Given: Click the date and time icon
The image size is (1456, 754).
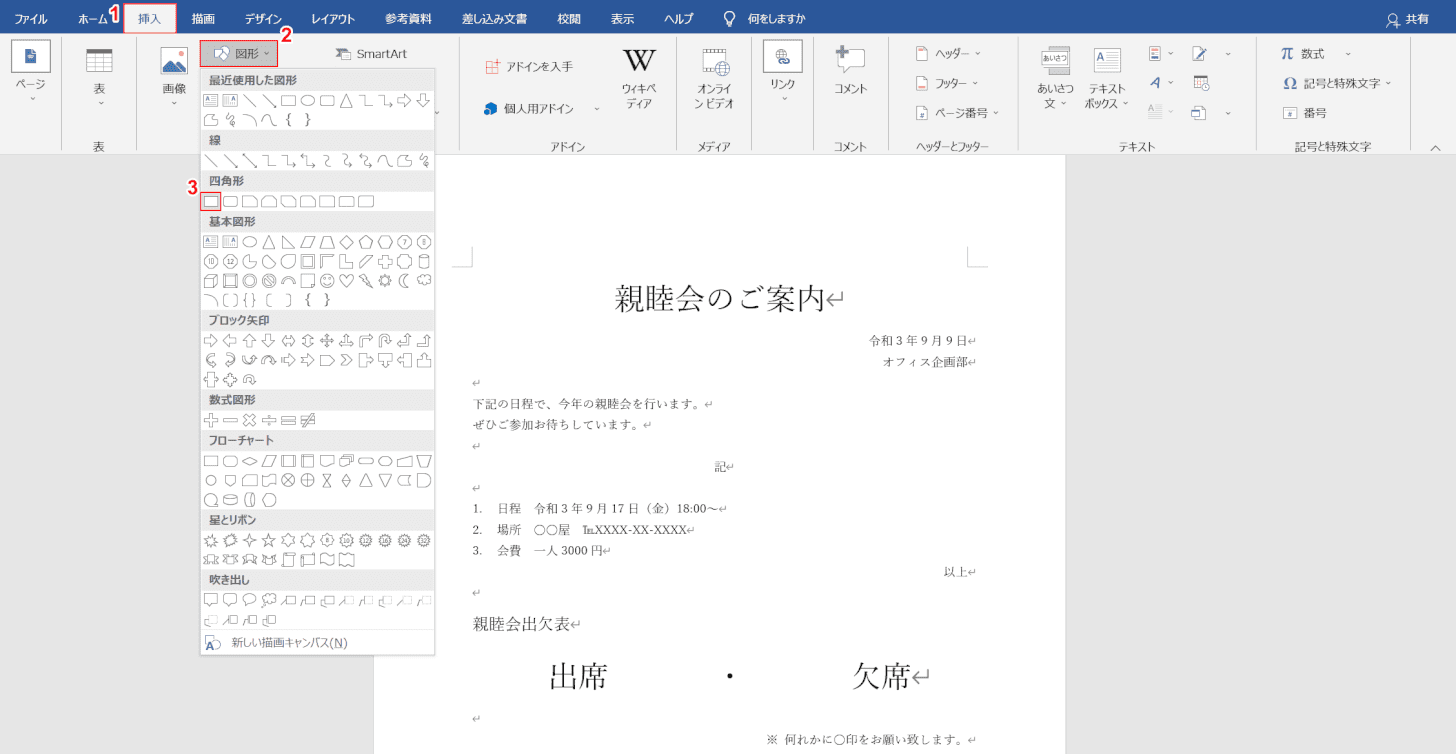Looking at the screenshot, I should coord(1201,83).
